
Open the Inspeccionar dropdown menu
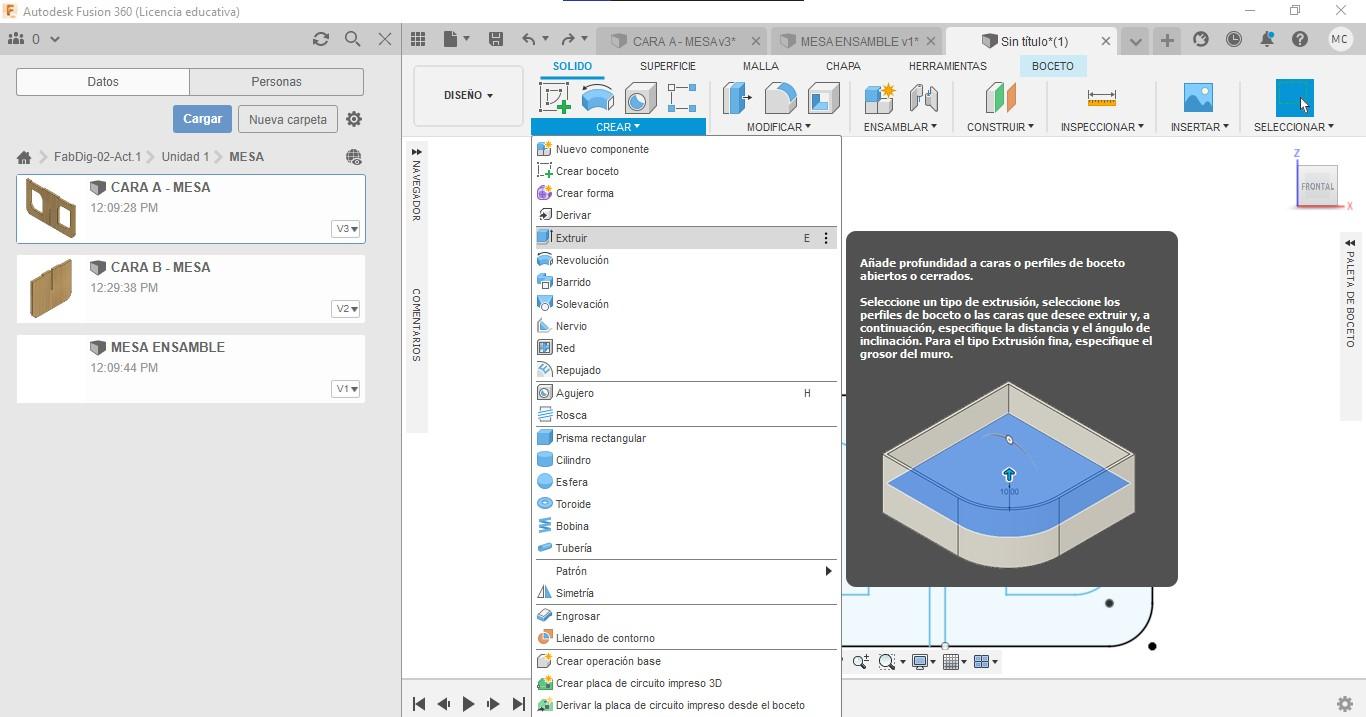point(1102,127)
